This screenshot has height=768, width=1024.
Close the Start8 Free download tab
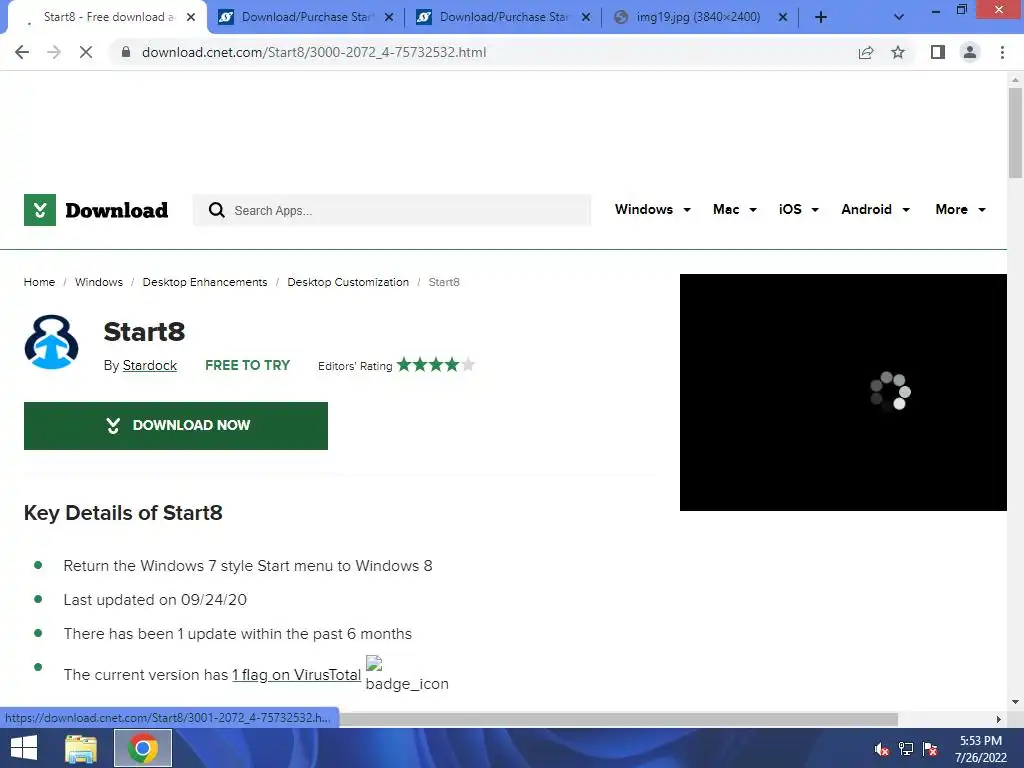click(x=191, y=18)
